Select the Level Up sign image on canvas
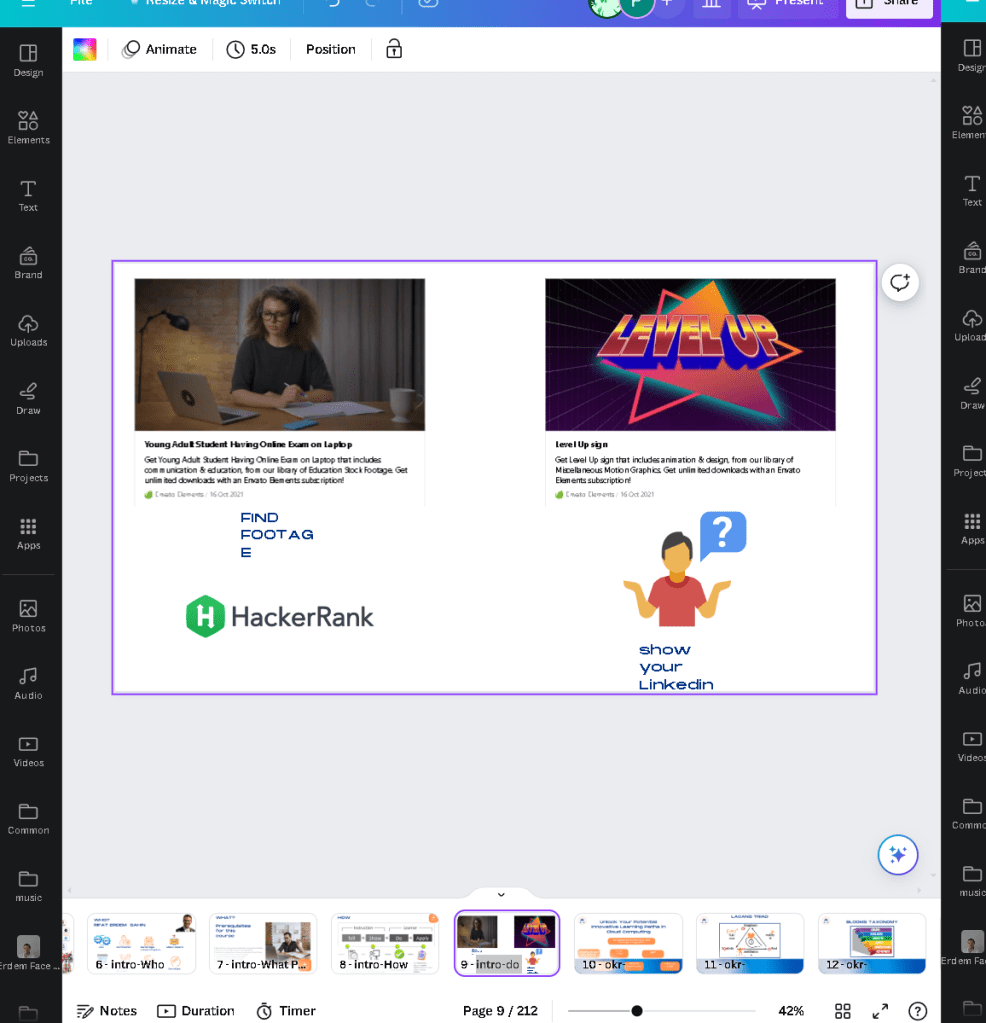This screenshot has width=986, height=1023. (690, 354)
